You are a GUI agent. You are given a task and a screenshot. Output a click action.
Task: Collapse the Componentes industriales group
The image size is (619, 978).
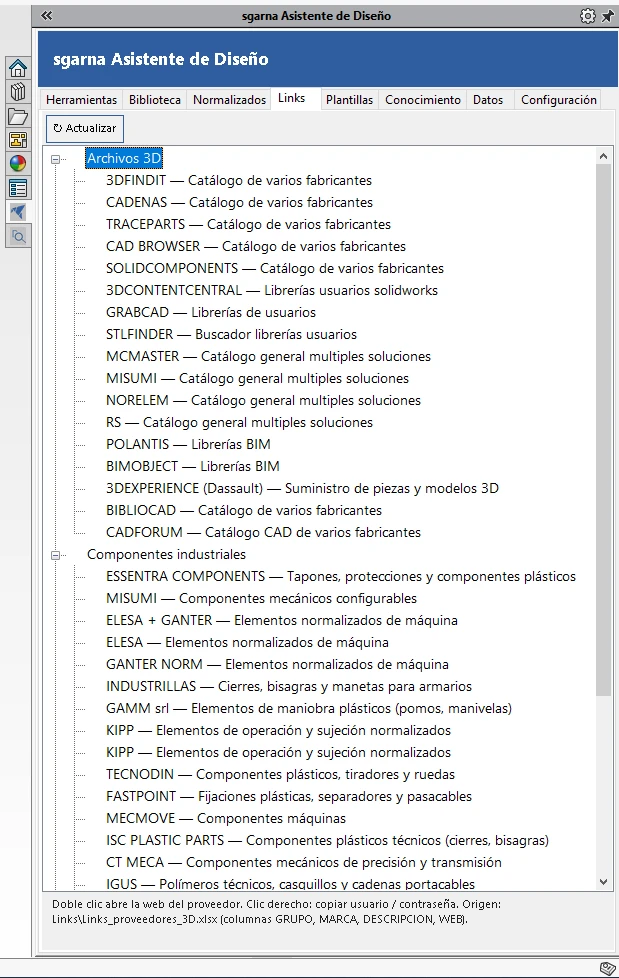point(56,555)
